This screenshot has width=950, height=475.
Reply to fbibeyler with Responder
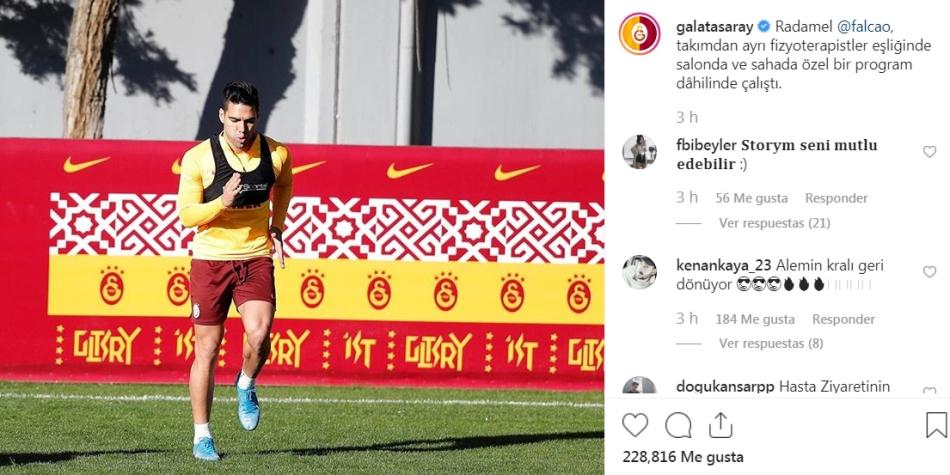836,198
